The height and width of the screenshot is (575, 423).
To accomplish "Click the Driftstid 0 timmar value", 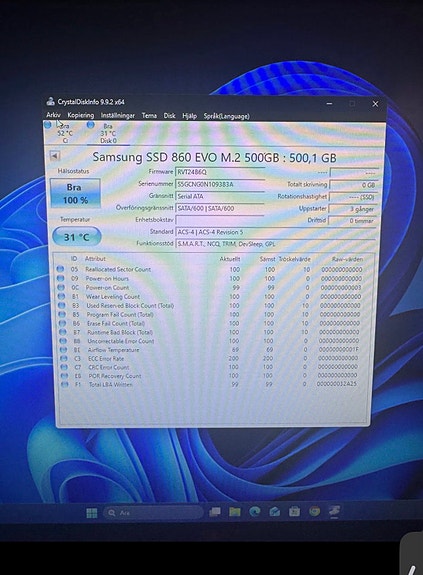I will pyautogui.click(x=352, y=221).
